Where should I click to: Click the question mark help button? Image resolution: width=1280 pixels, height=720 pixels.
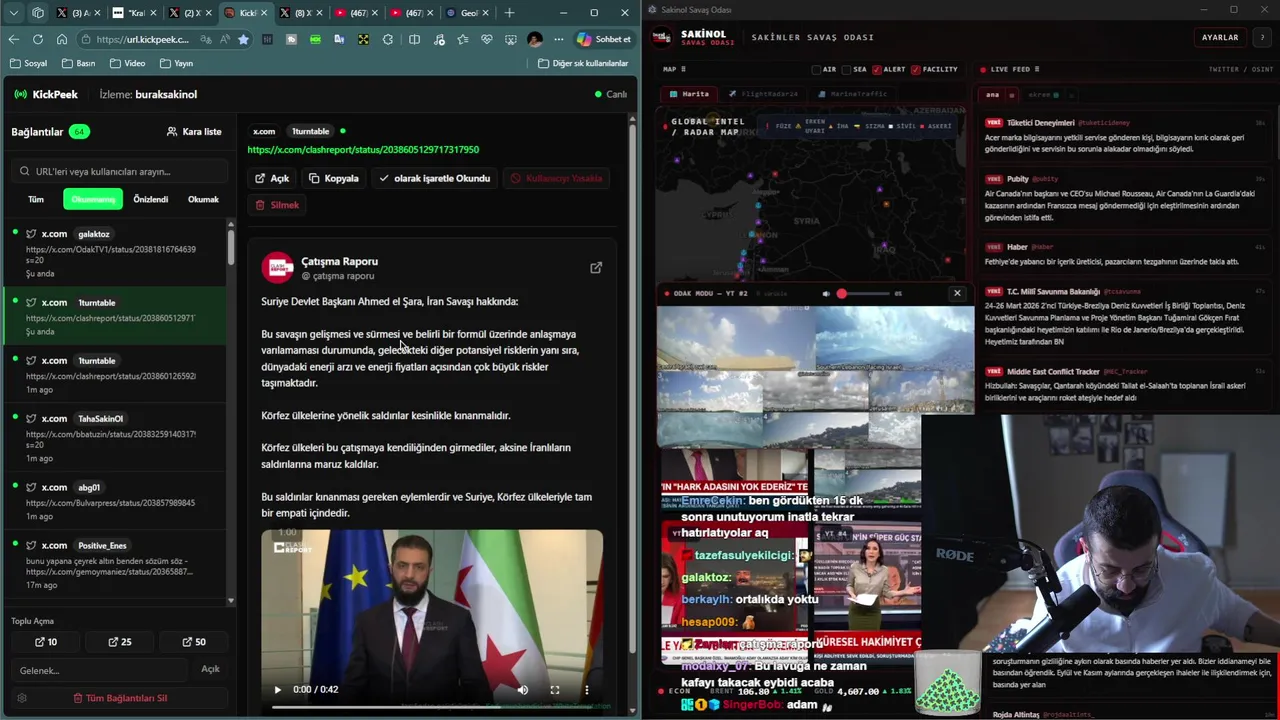tap(1262, 37)
